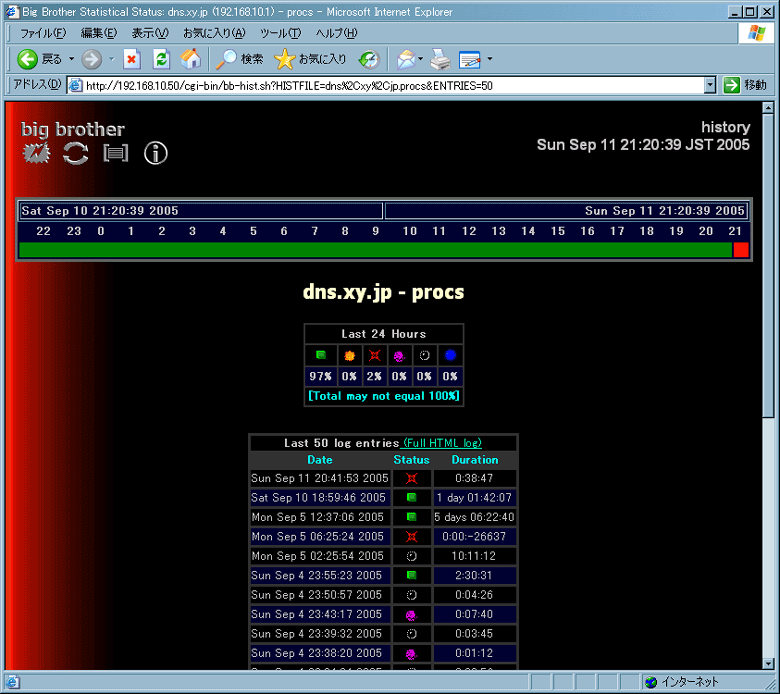Click the vertical scrollbar down arrow

click(768, 664)
